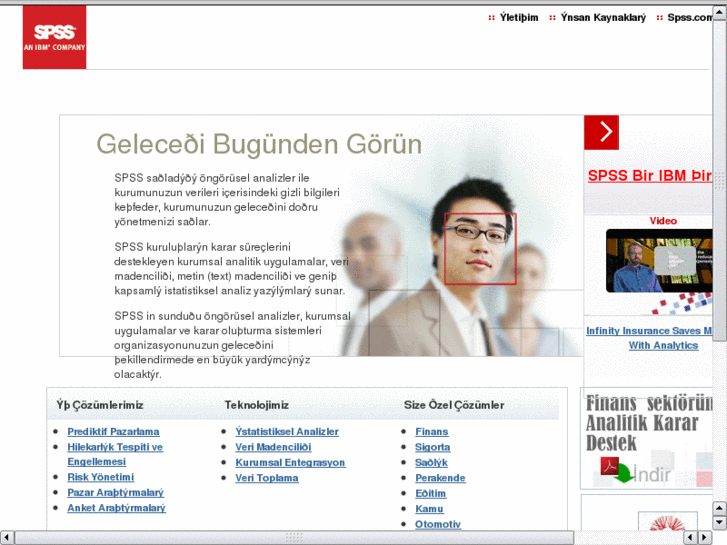
Task: Click the vertical scrollbar up arrow at top
Action: click(x=720, y=13)
